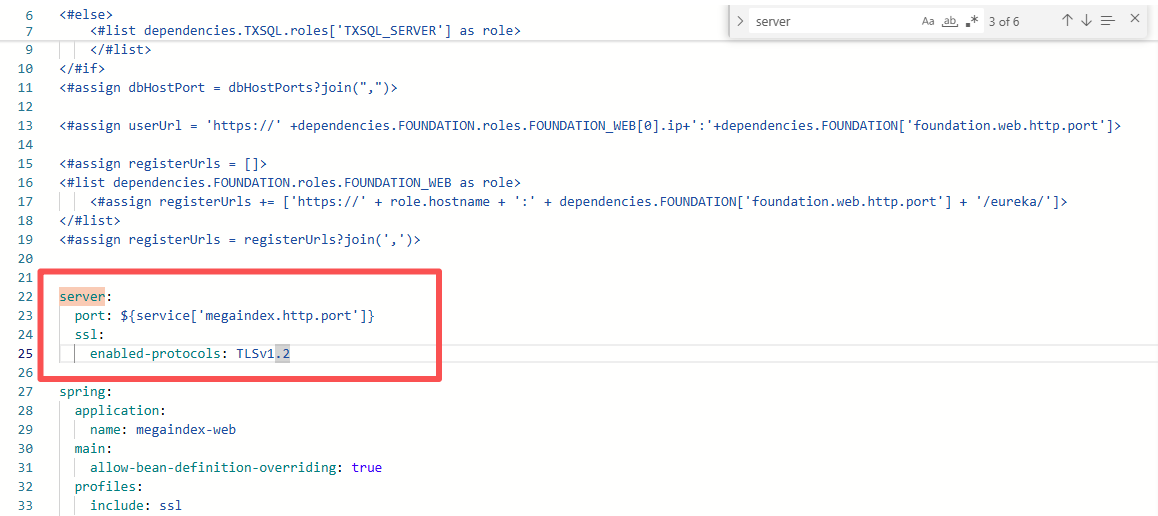1158x516 pixels.
Task: Click the "true" value for allow-bean-definition-overriding
Action: pos(366,468)
